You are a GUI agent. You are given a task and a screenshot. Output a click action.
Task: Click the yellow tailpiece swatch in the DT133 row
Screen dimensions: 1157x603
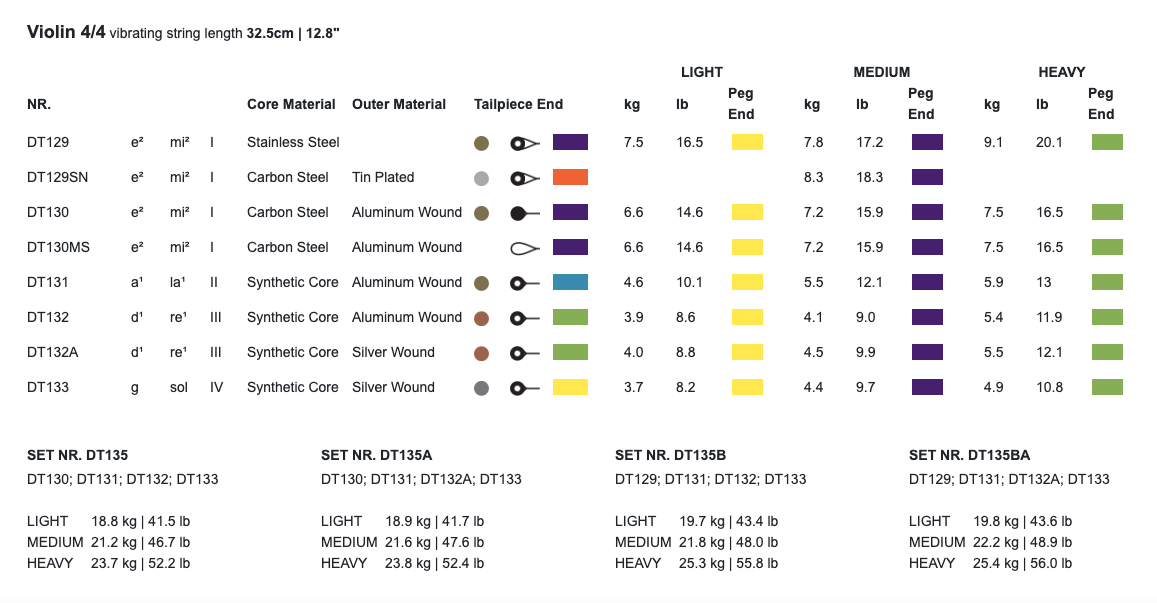(570, 387)
